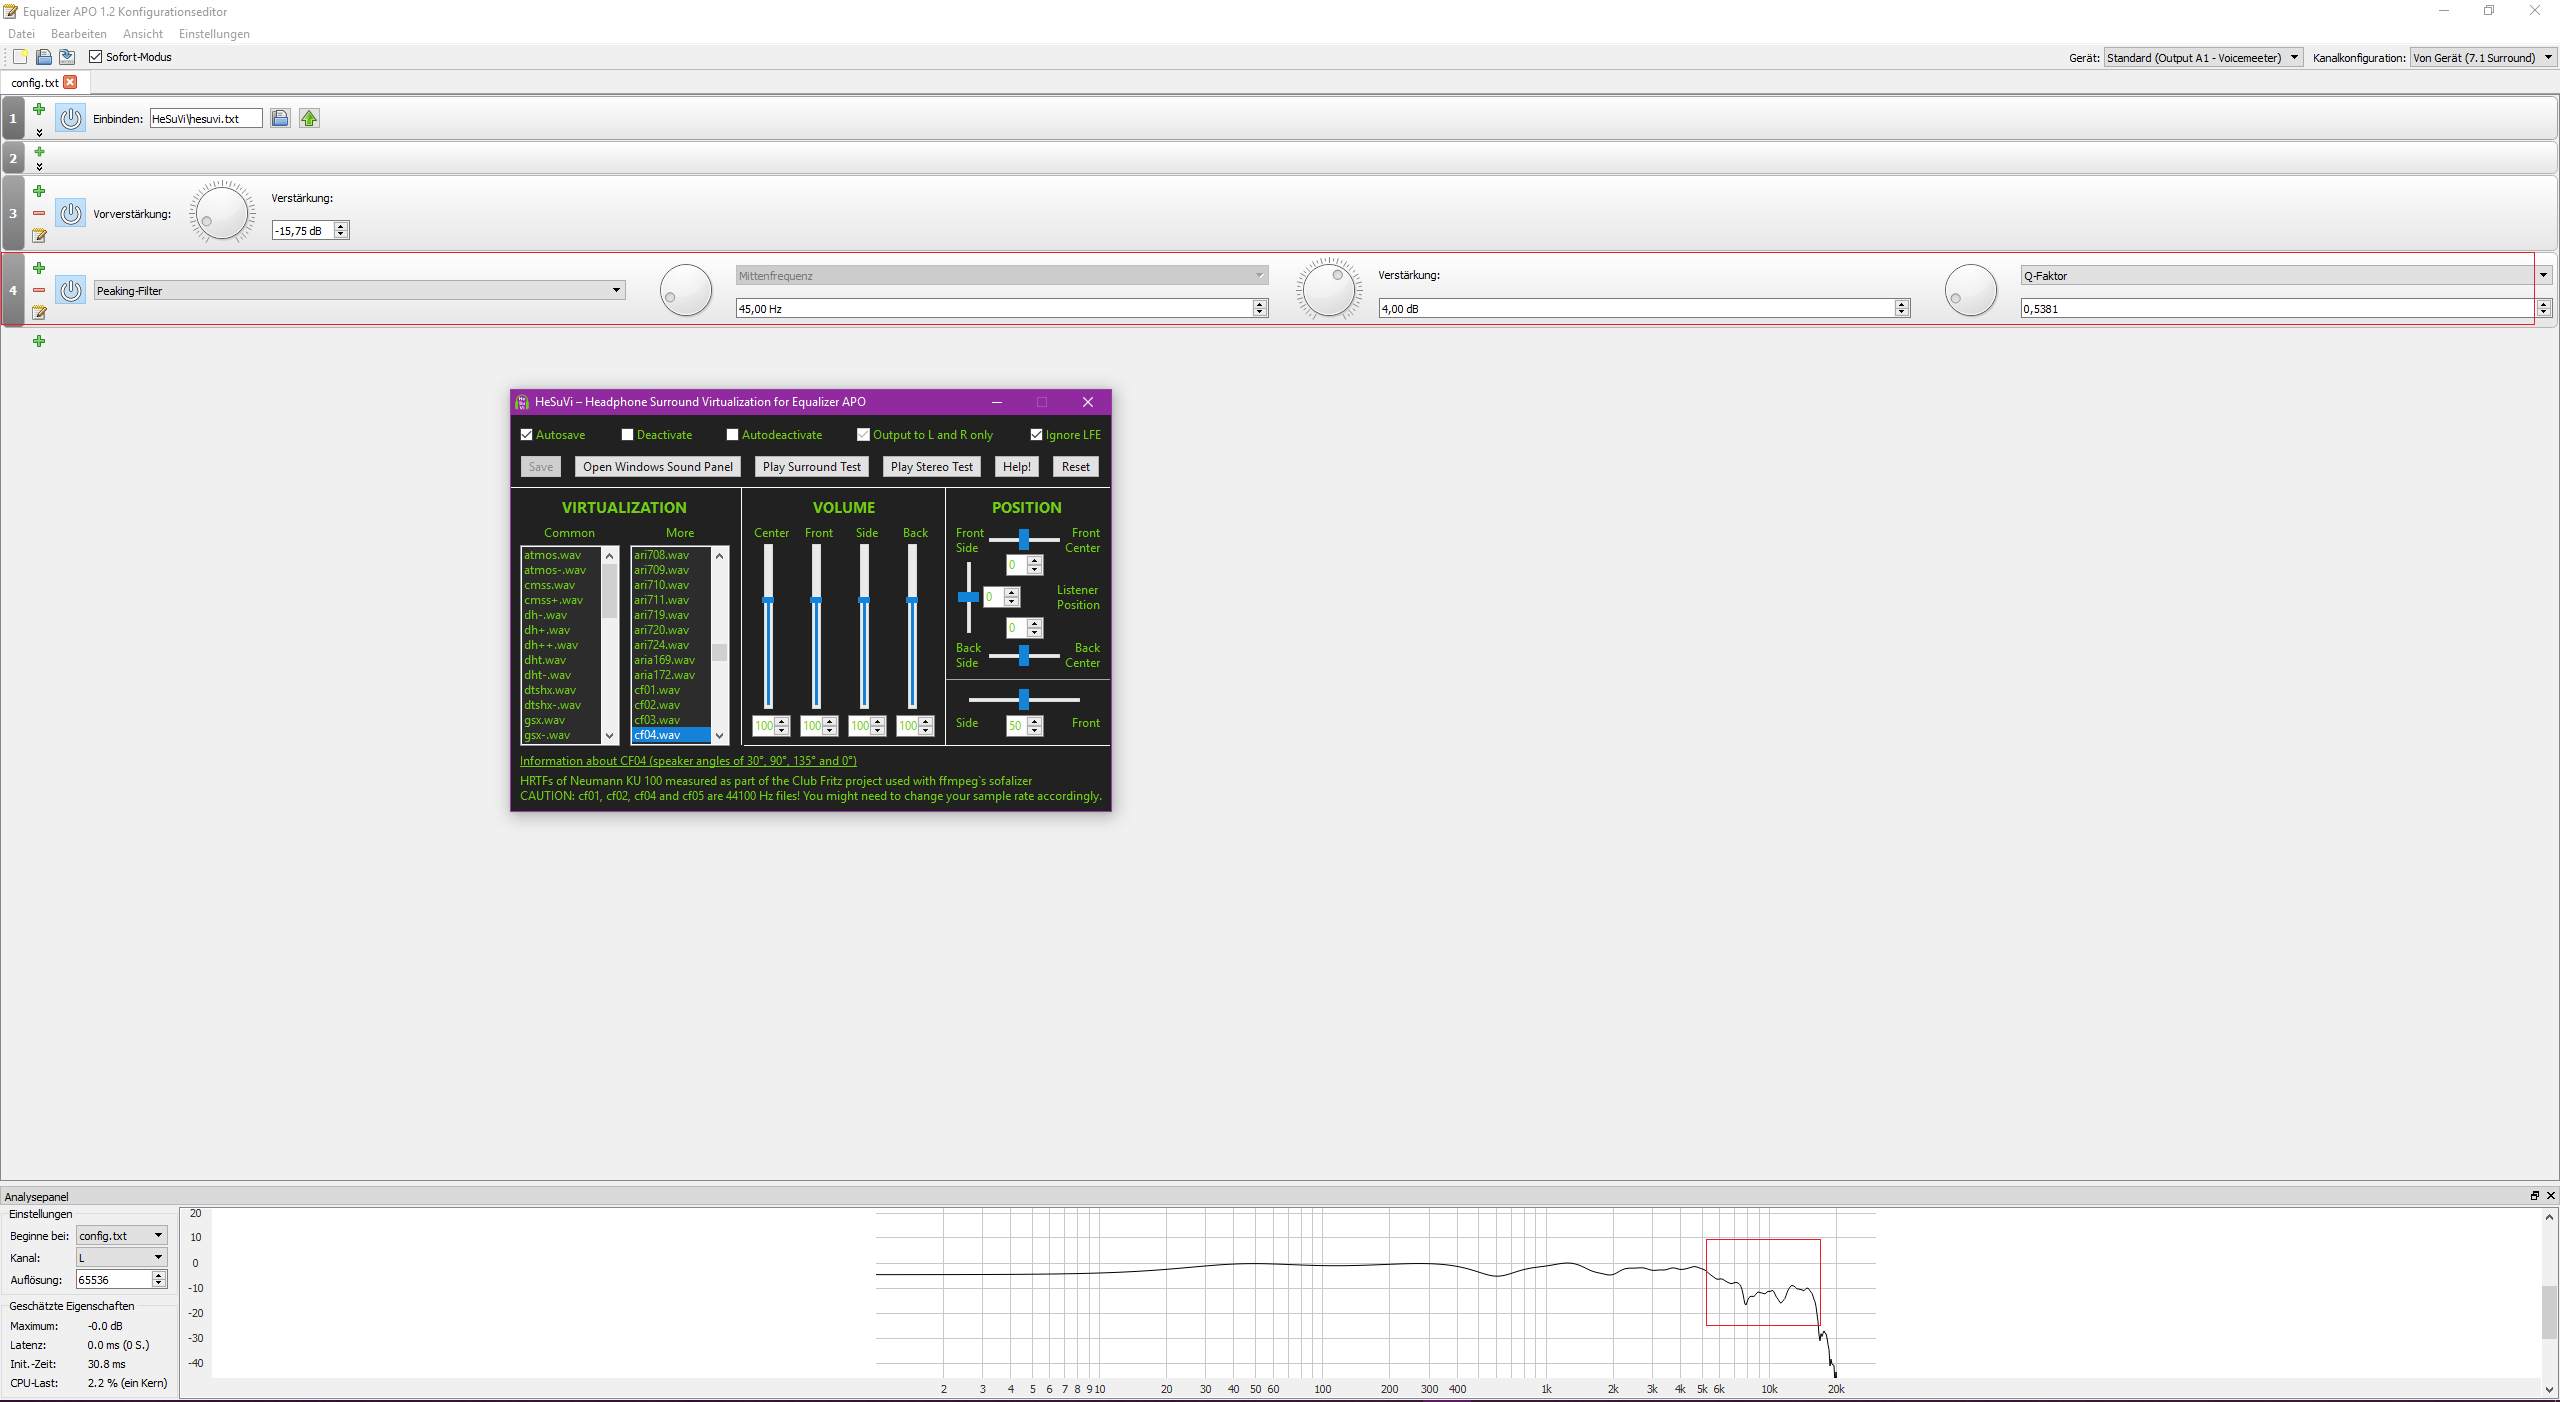Image resolution: width=2560 pixels, height=1402 pixels.
Task: Click the green up arrow icon
Action: click(x=309, y=118)
